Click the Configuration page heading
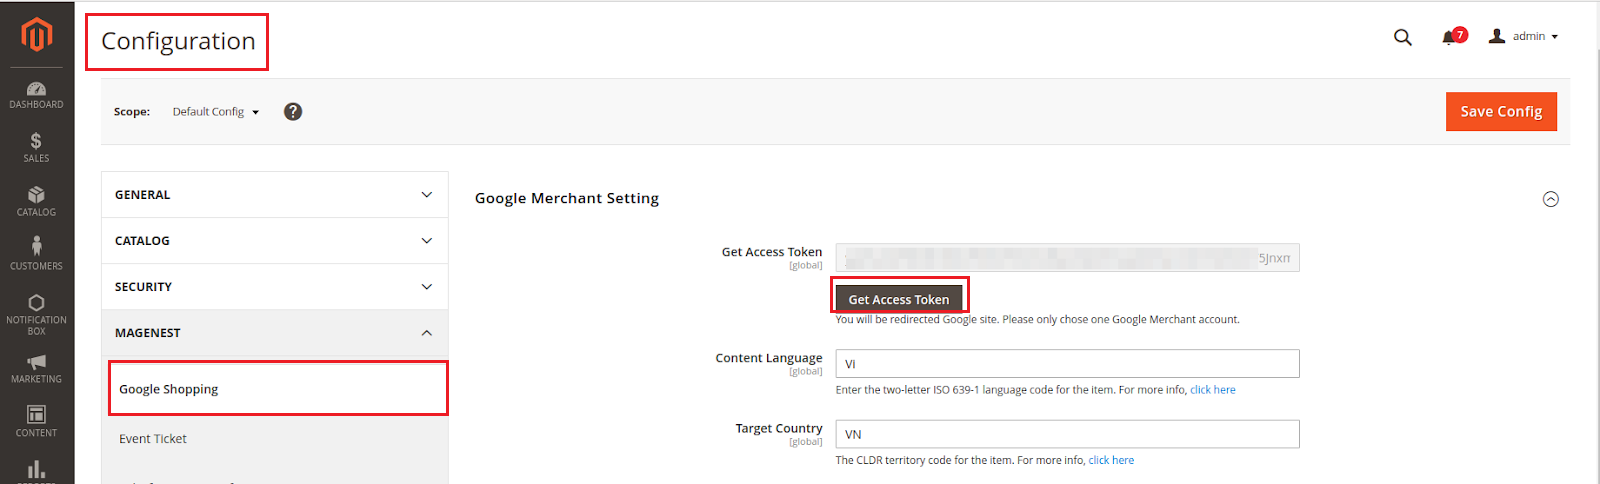Screen dimensions: 1600x484 [x=178, y=41]
